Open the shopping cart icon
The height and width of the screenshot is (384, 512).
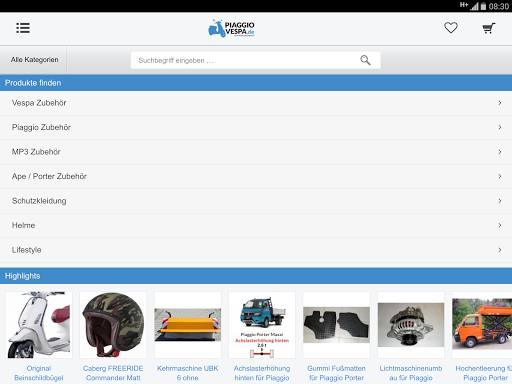(x=489, y=28)
